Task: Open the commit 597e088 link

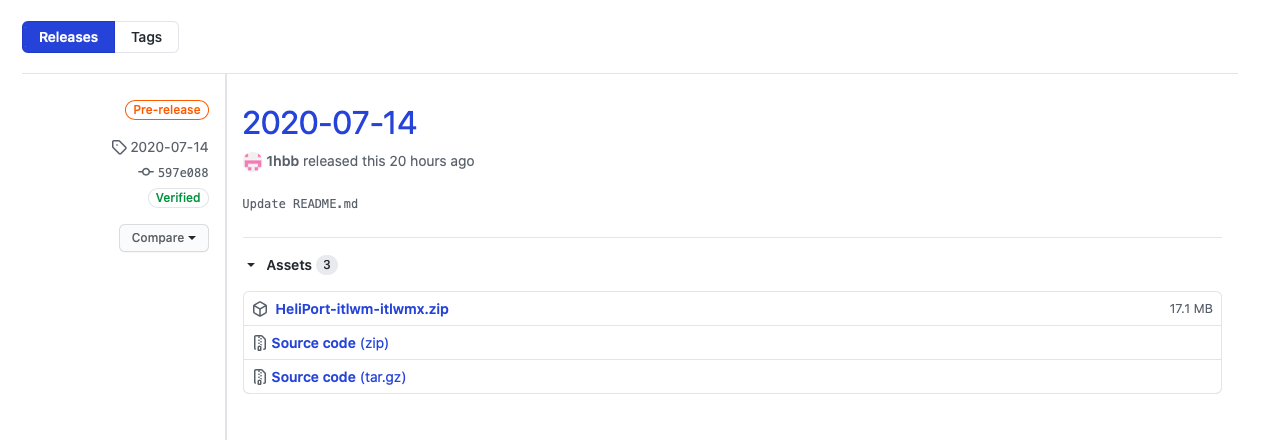Action: [183, 173]
